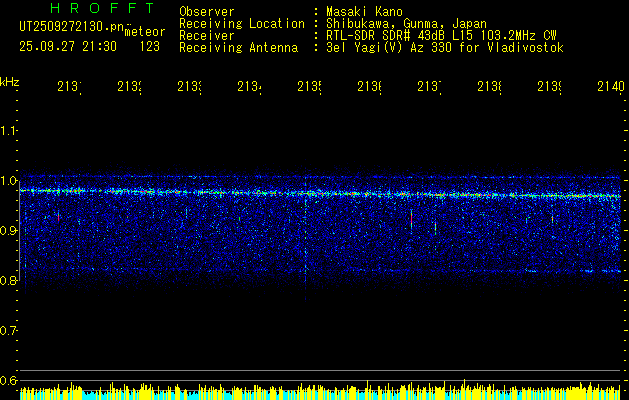
Task: Click the 0.8 frequency axis label
Action: (x=8, y=280)
